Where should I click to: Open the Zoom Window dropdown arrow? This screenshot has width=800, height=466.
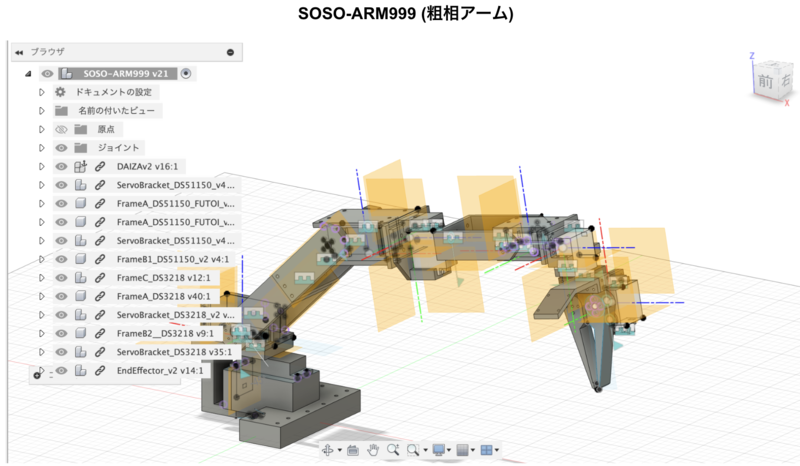[425, 450]
